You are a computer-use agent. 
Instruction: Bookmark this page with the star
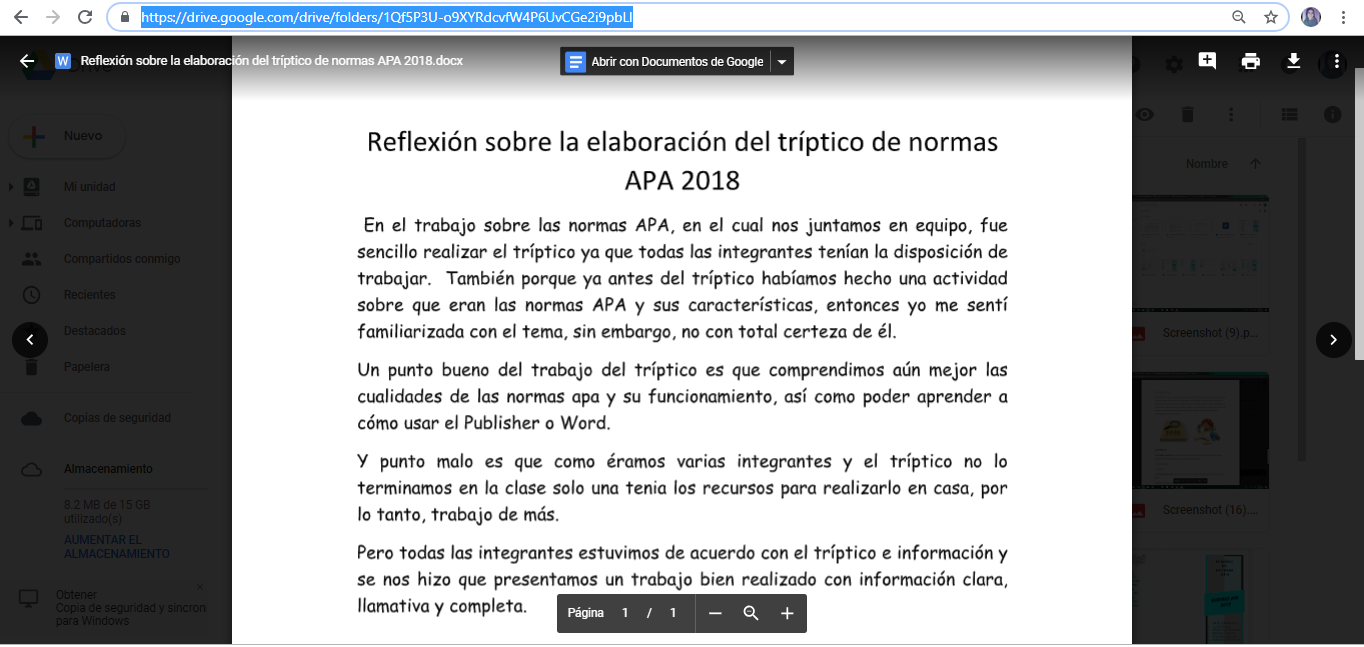pyautogui.click(x=1271, y=17)
